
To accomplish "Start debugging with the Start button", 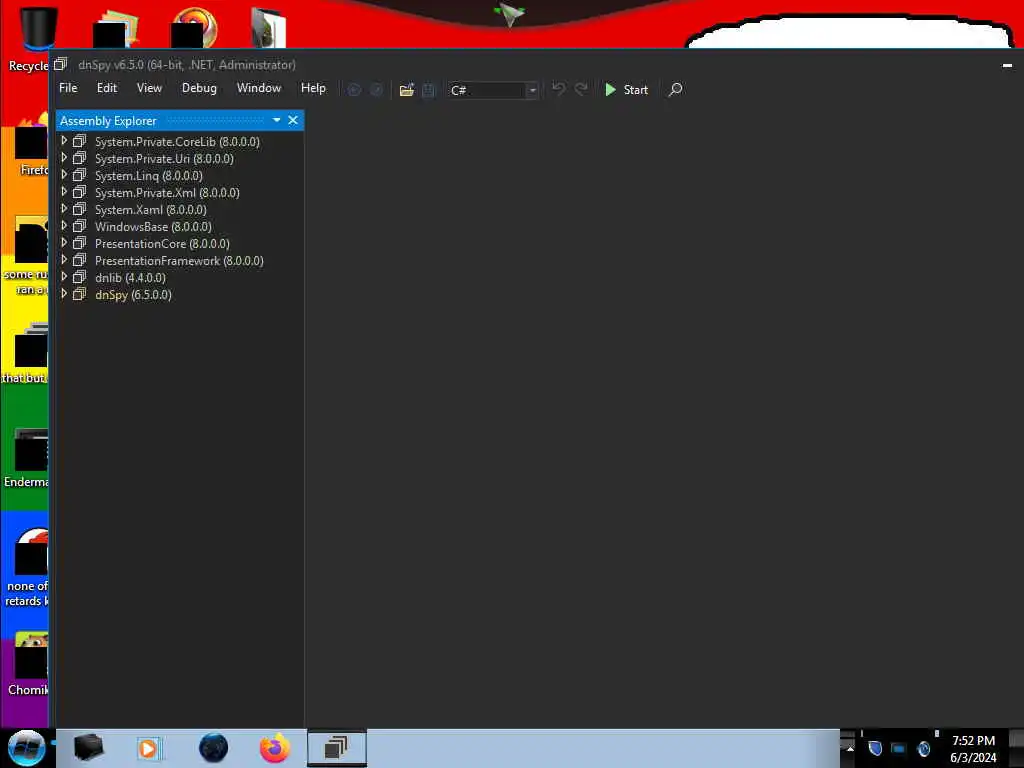I will point(626,89).
